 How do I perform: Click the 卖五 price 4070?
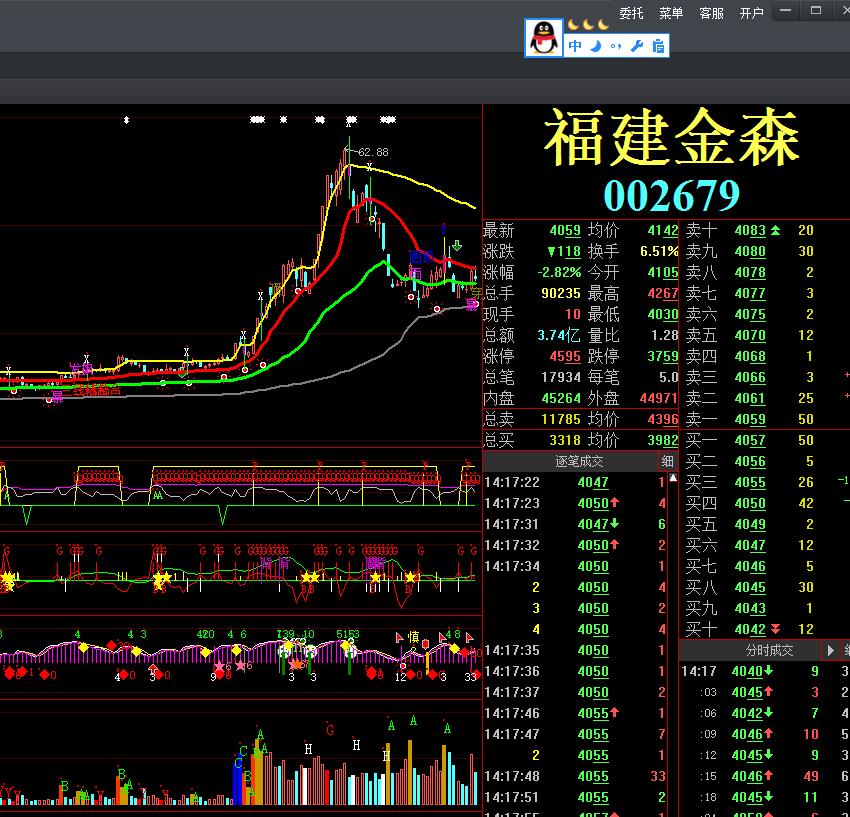pyautogui.click(x=750, y=336)
